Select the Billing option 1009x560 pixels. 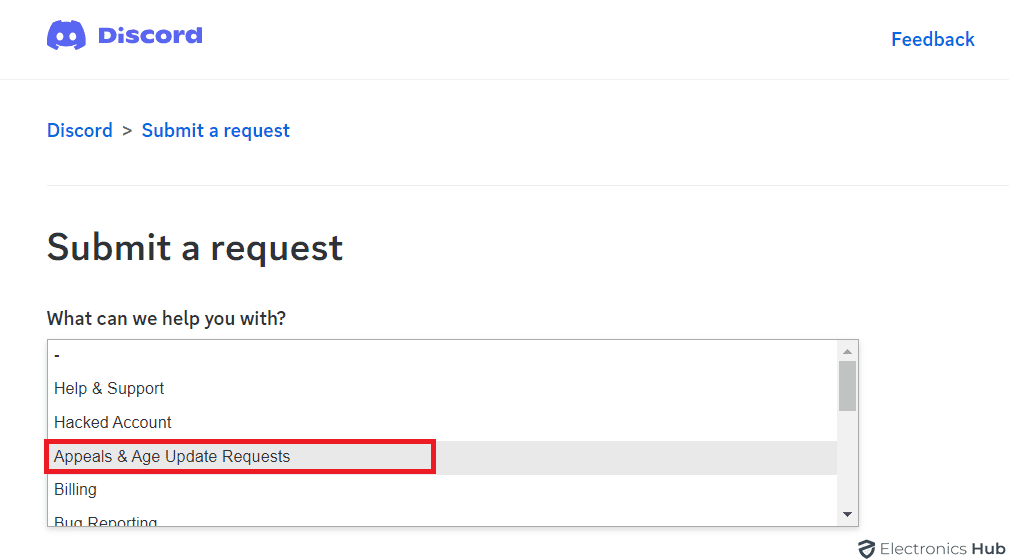(x=76, y=489)
